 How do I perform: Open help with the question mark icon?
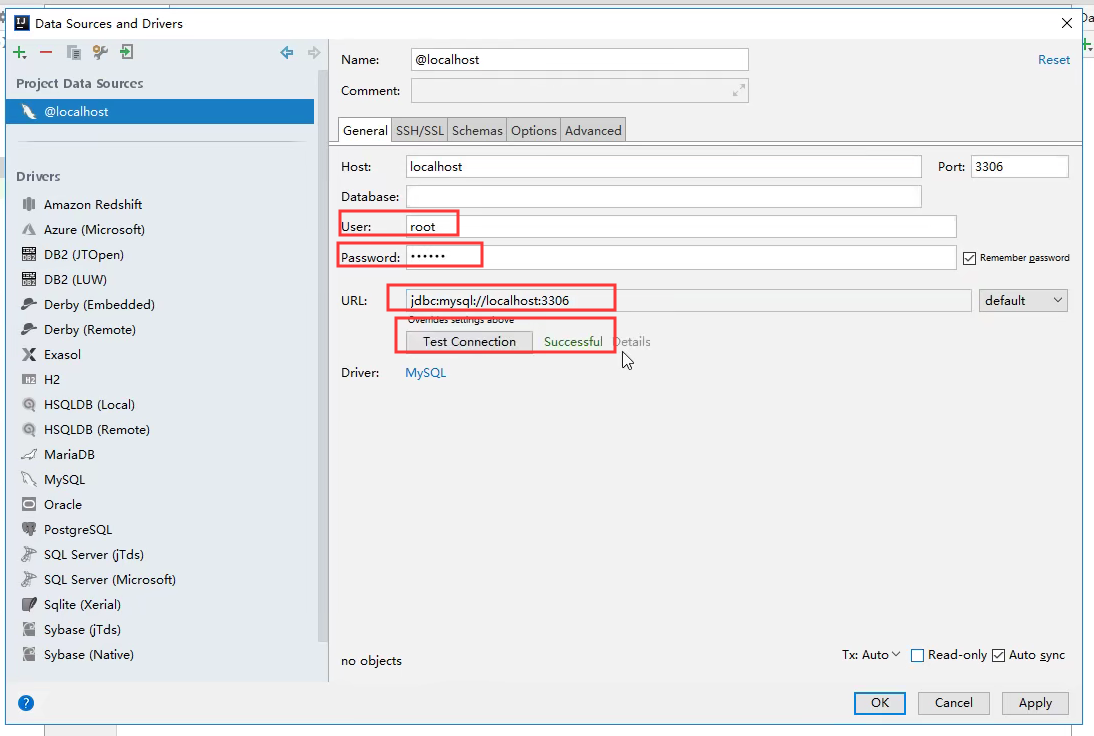point(26,703)
